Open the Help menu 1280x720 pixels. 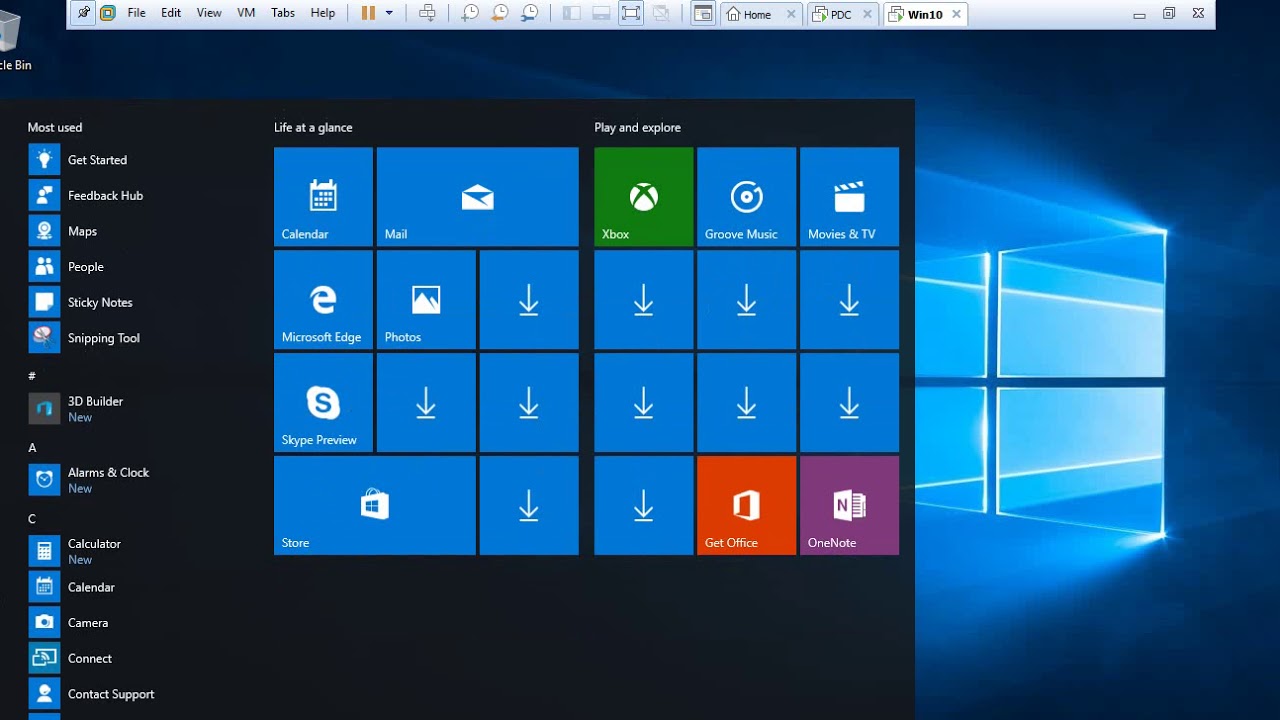(x=323, y=13)
